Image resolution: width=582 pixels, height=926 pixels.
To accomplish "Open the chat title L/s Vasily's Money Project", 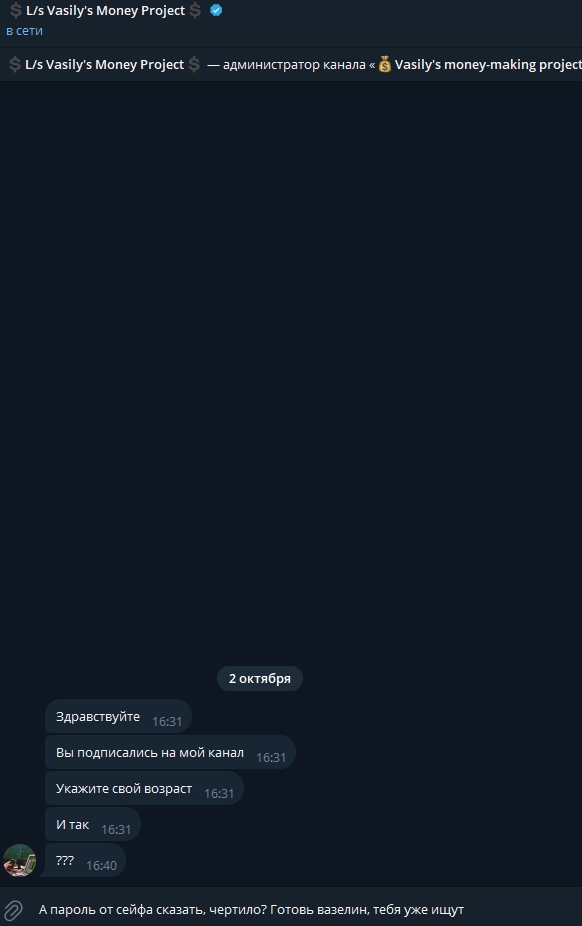I will (106, 11).
